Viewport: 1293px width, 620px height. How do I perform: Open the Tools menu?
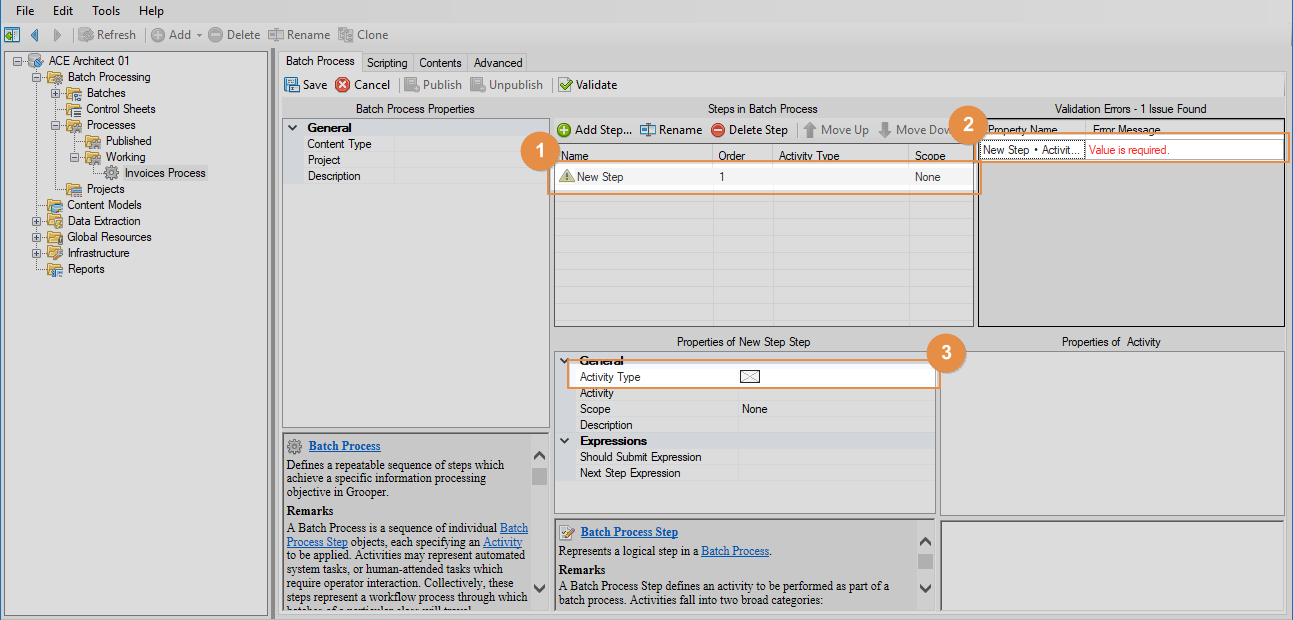click(x=106, y=10)
